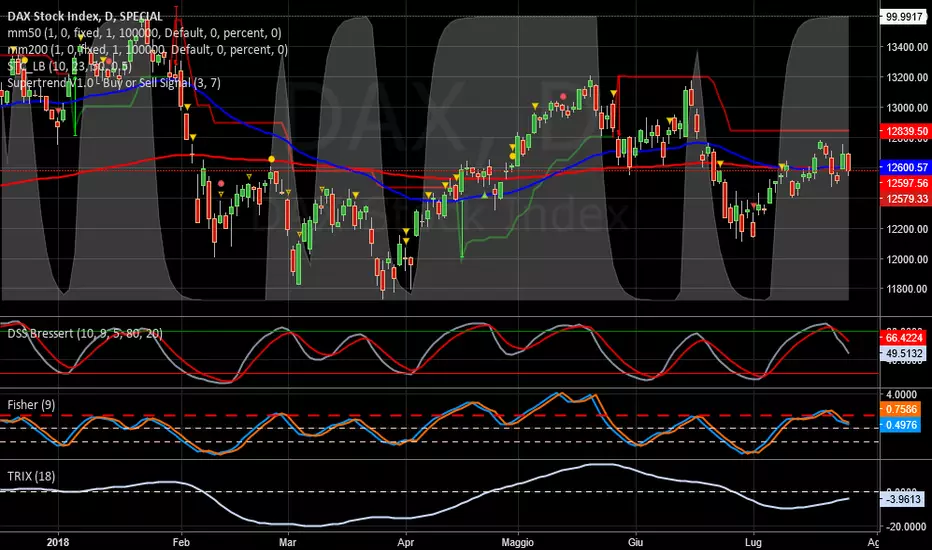Click the pink circle marker in mid-May
Image resolution: width=932 pixels, height=550 pixels.
point(563,96)
